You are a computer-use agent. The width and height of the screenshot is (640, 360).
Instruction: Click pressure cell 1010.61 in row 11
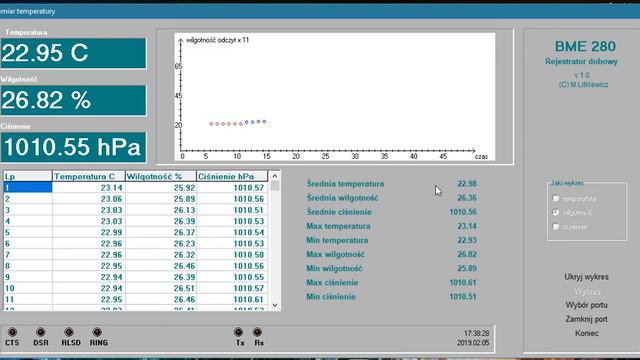pyautogui.click(x=232, y=300)
